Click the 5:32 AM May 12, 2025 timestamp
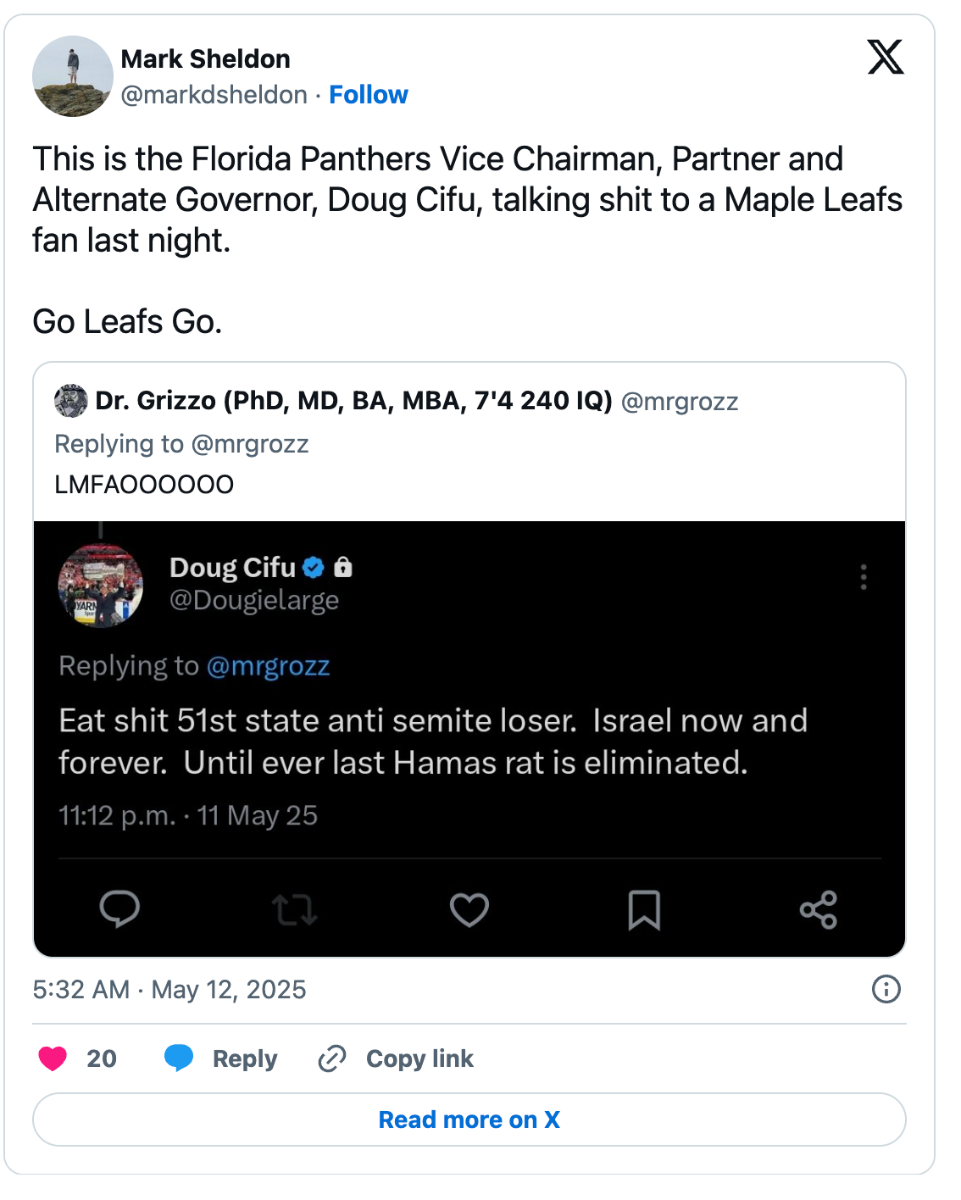The width and height of the screenshot is (961, 1200). 169,990
